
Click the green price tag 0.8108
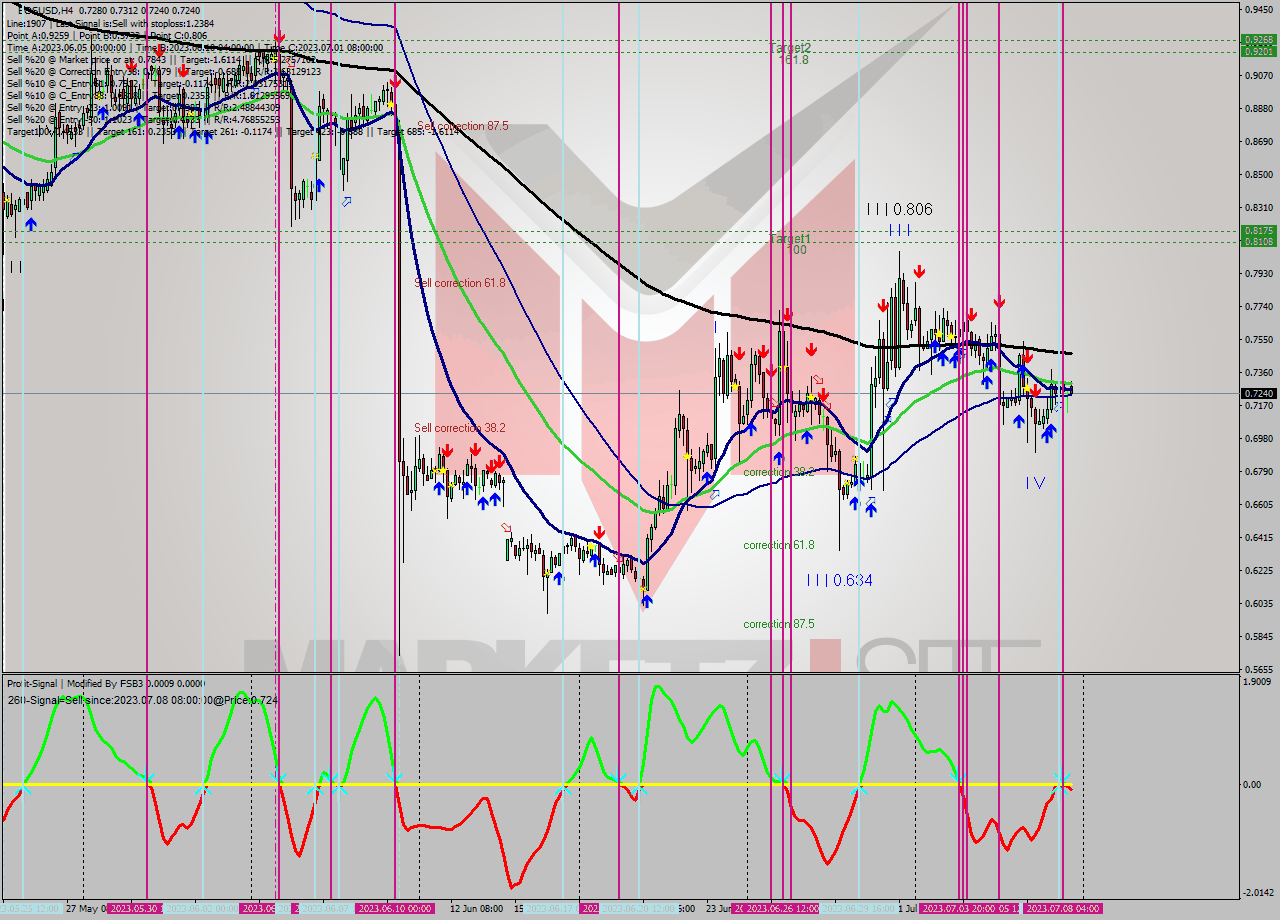[x=1258, y=242]
